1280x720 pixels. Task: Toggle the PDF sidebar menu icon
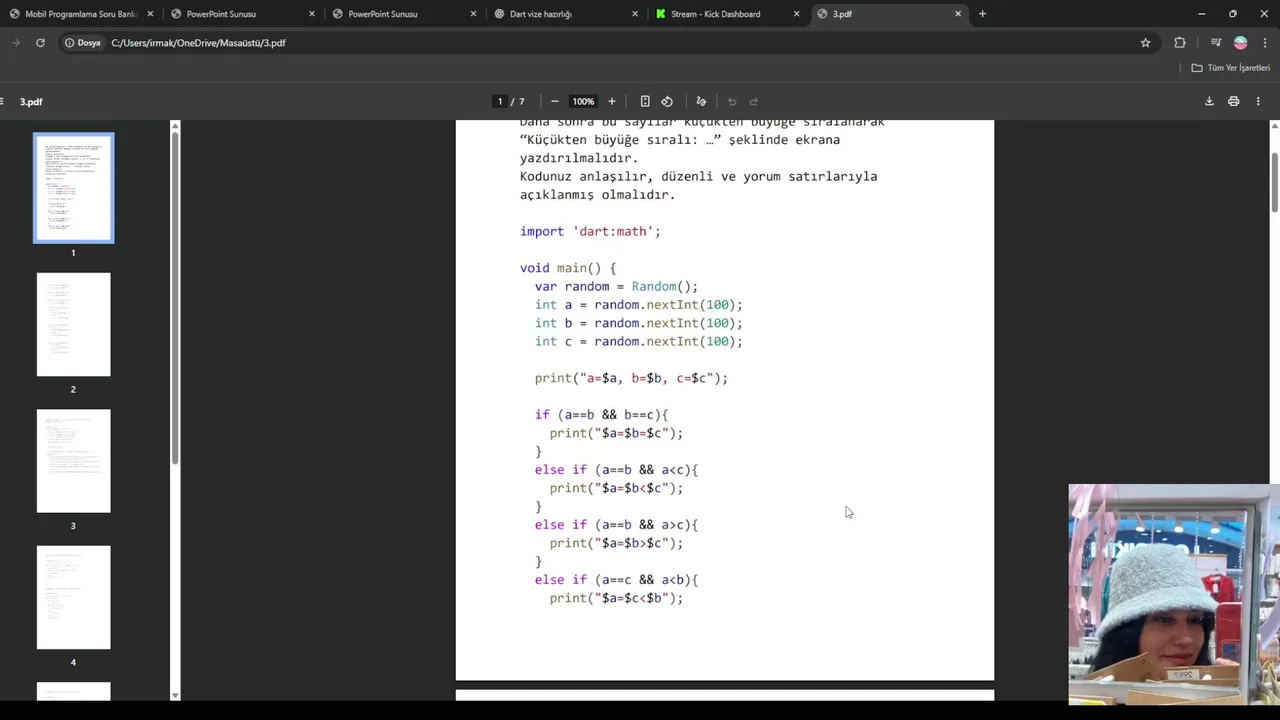3,101
